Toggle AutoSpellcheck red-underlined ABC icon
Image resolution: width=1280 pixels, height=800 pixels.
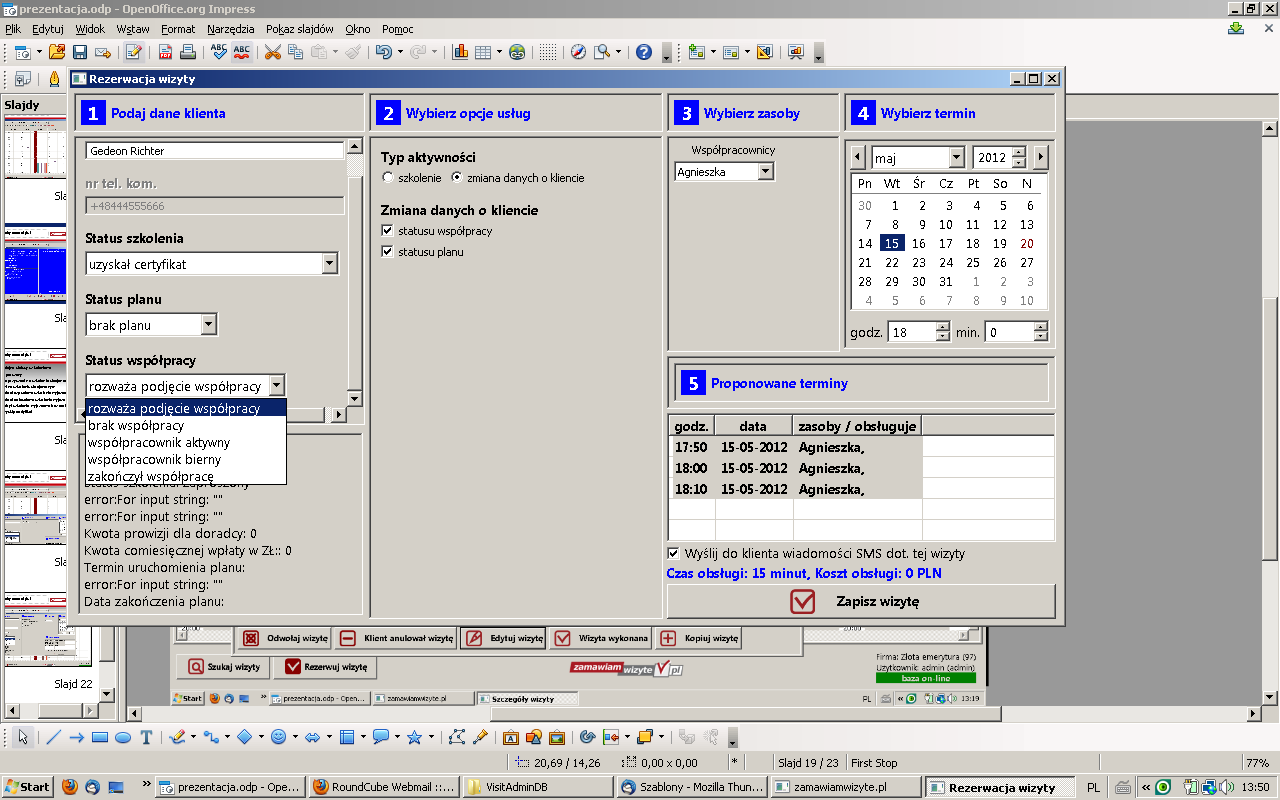pos(241,52)
